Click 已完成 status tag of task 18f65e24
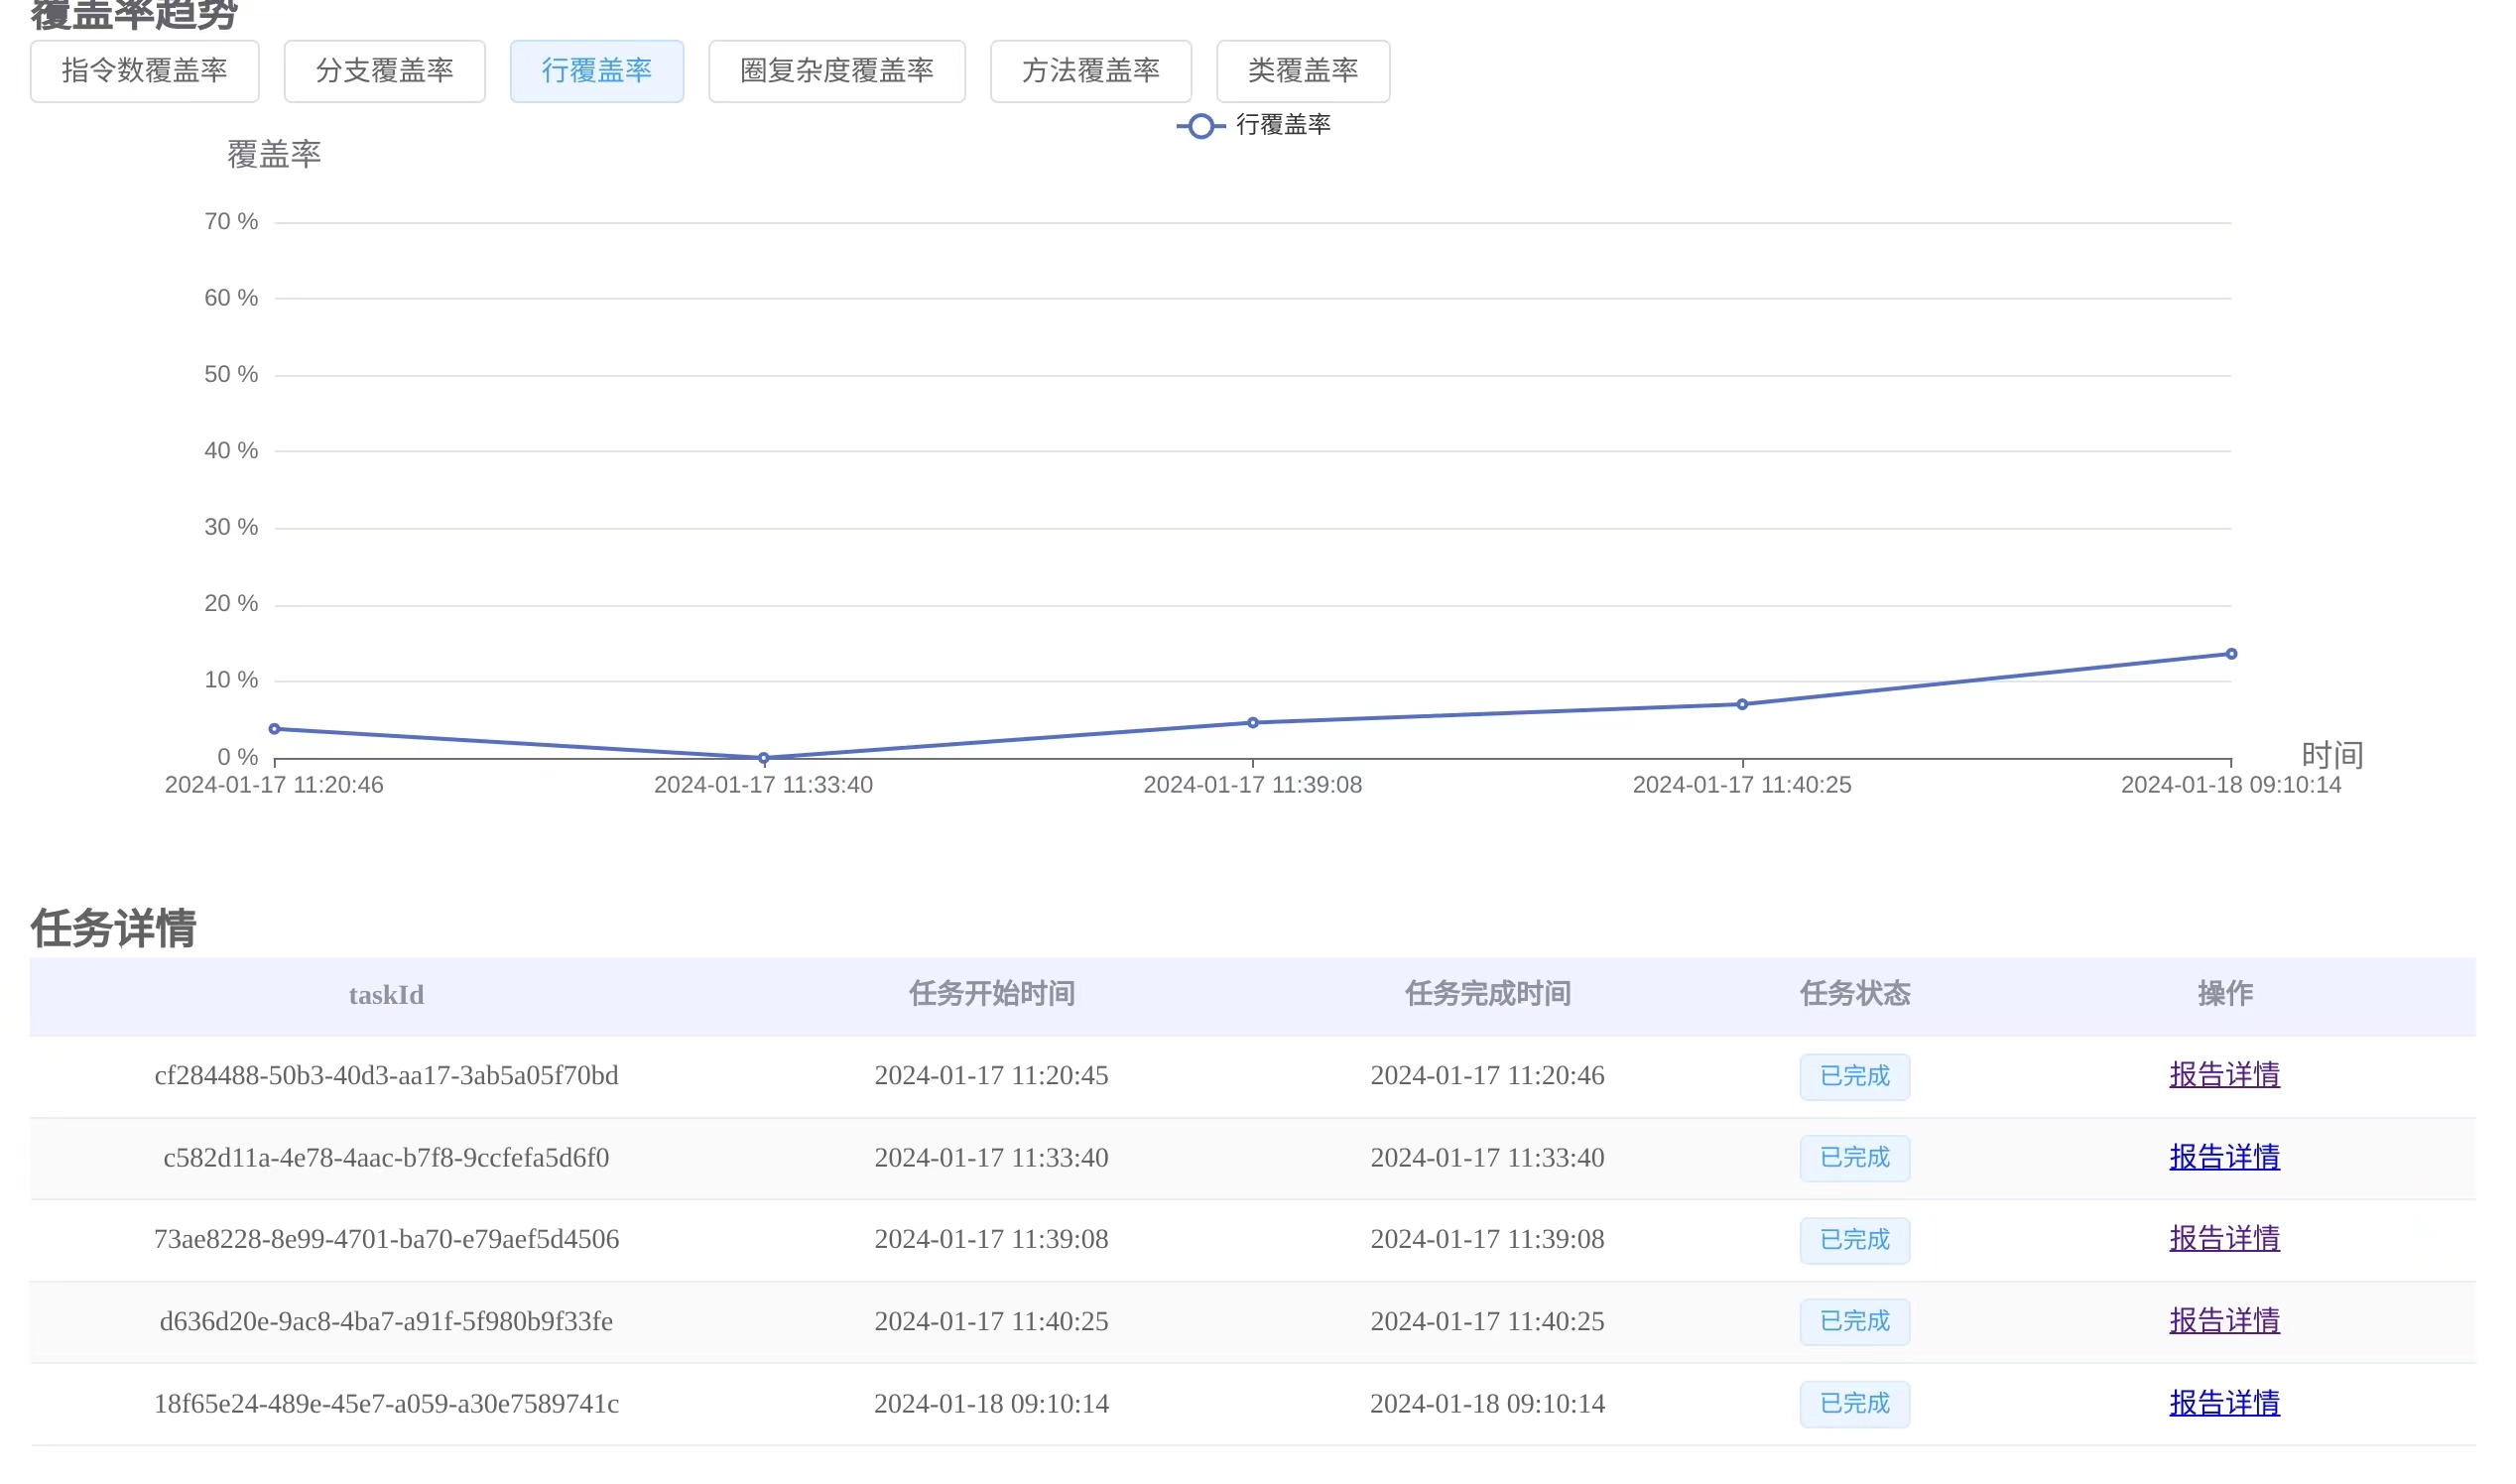Image resolution: width=2516 pixels, height=1484 pixels. (x=1855, y=1404)
